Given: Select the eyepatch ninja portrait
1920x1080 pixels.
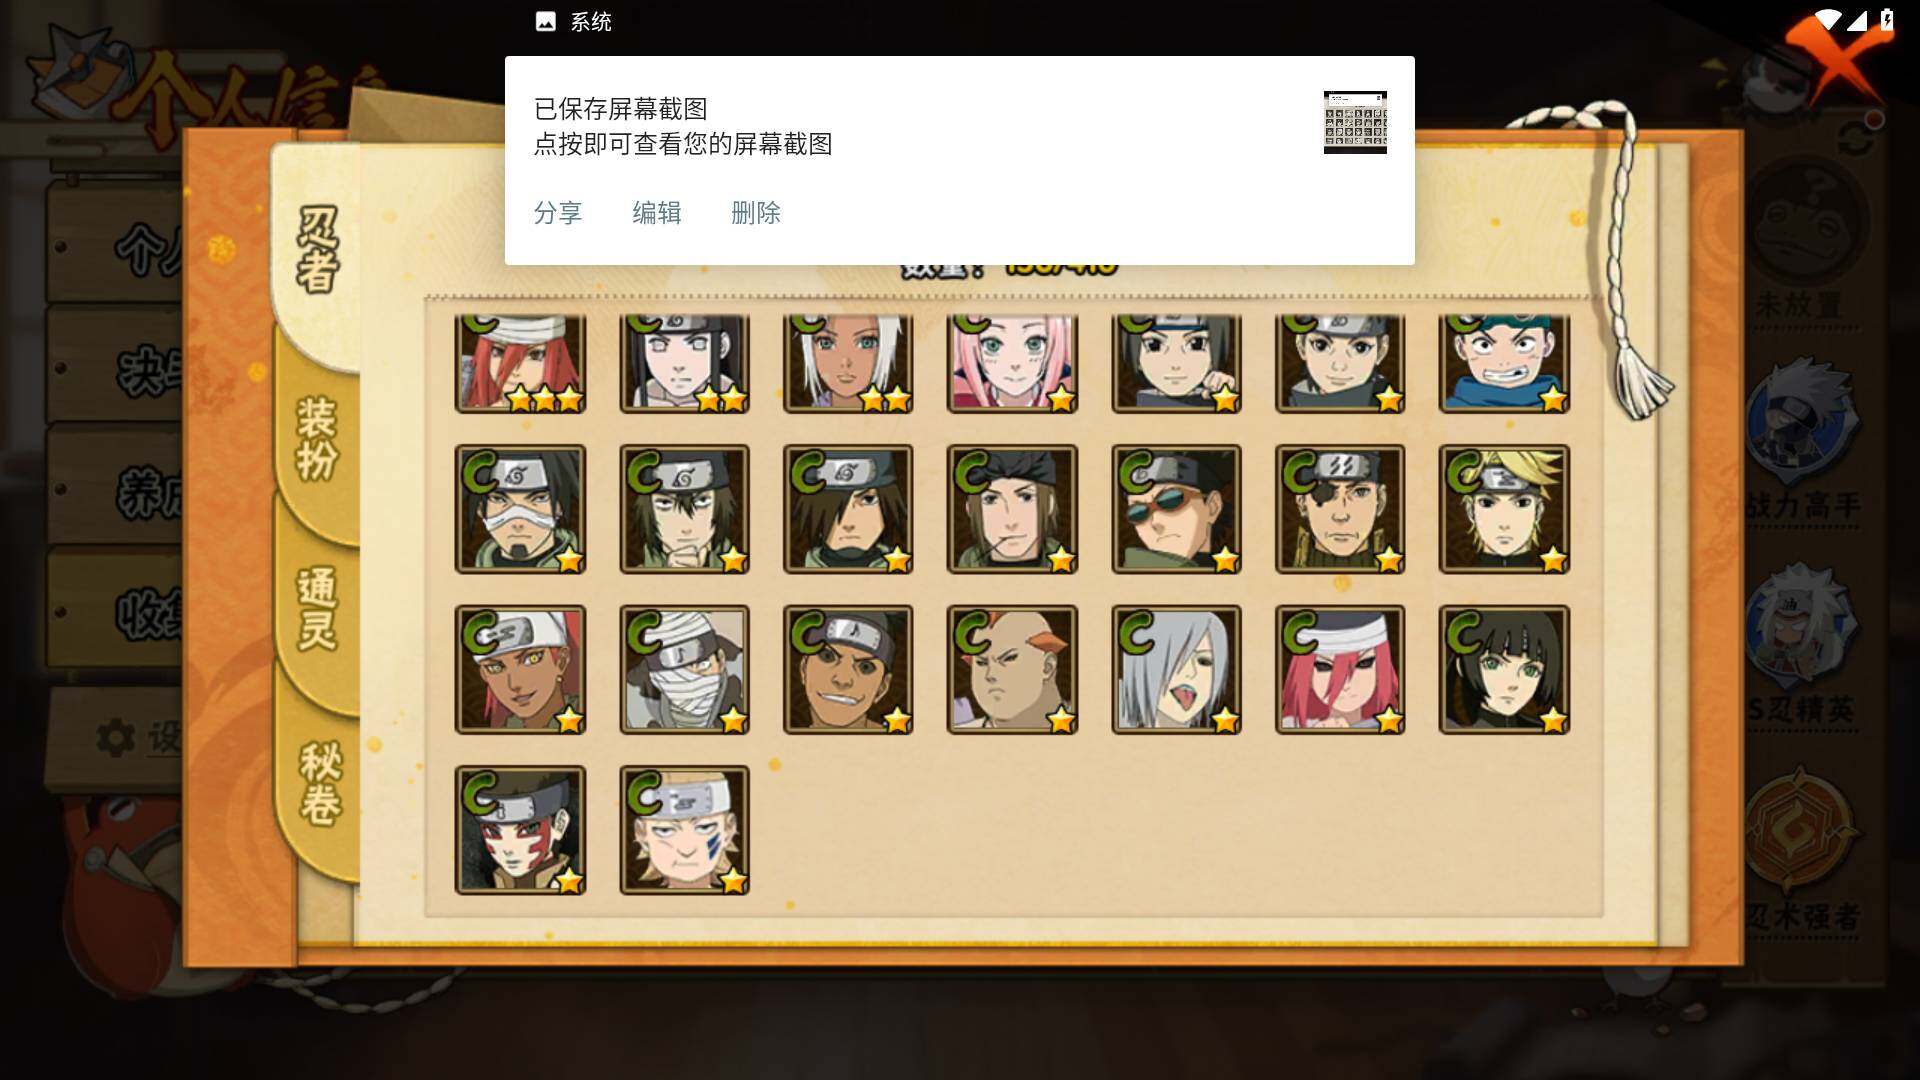Looking at the screenshot, I should point(1340,509).
